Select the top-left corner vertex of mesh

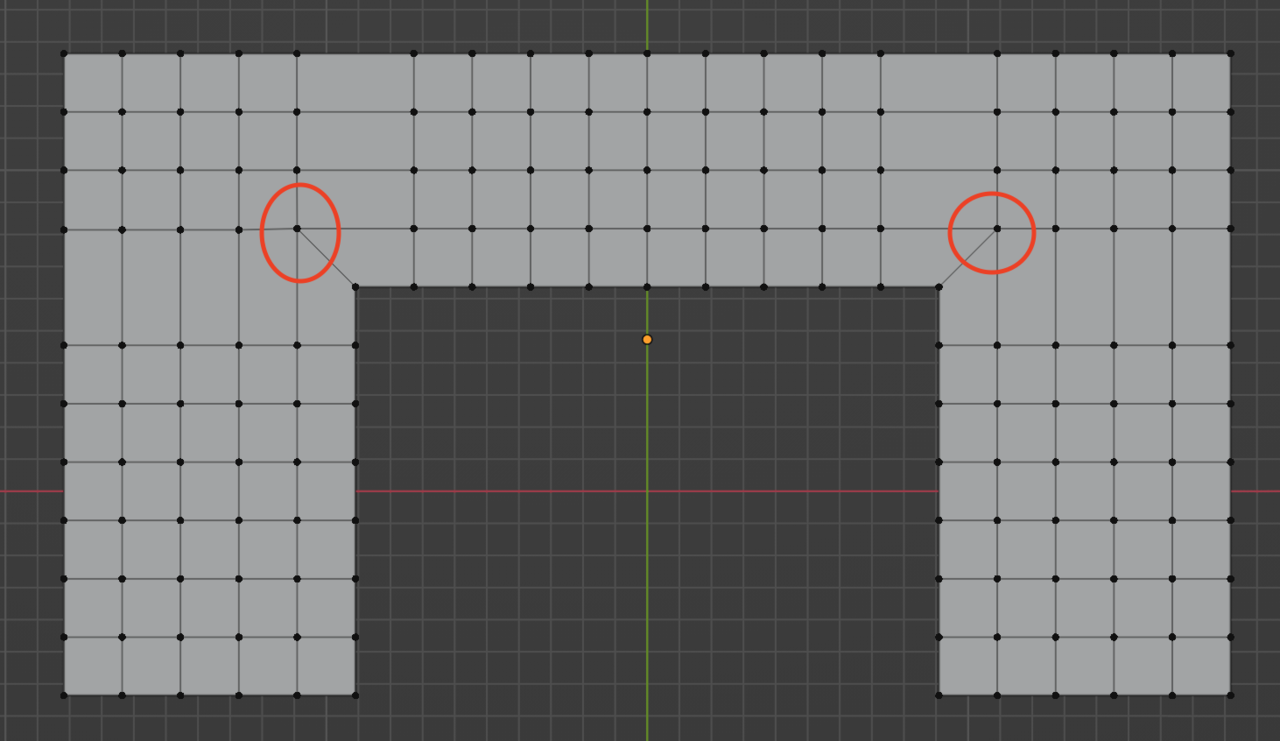[x=64, y=53]
